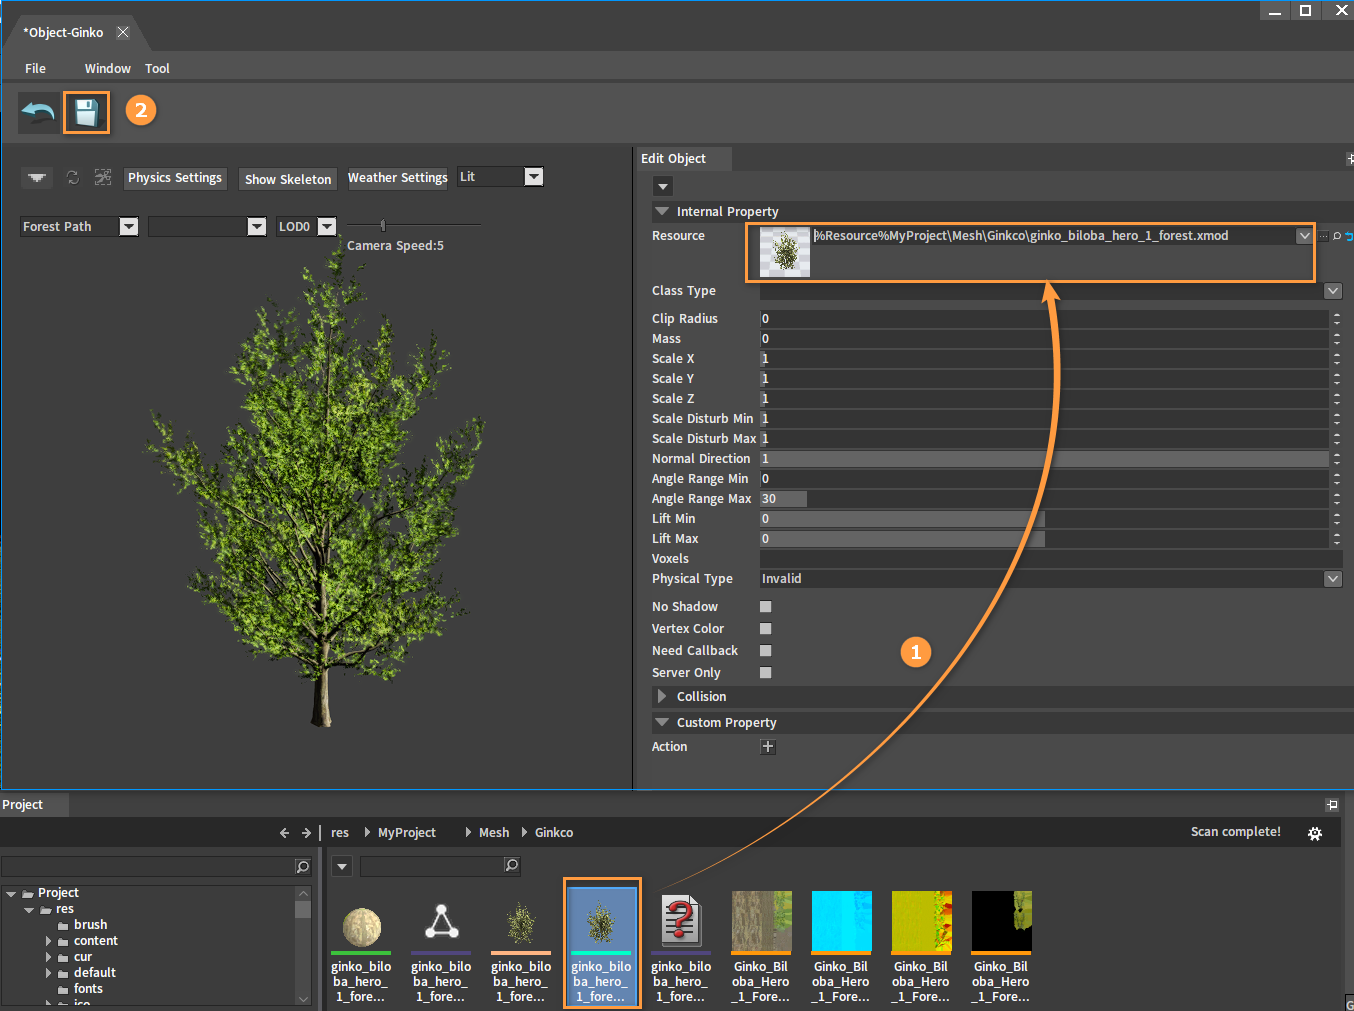Go to res in the breadcrumb path

click(x=340, y=833)
